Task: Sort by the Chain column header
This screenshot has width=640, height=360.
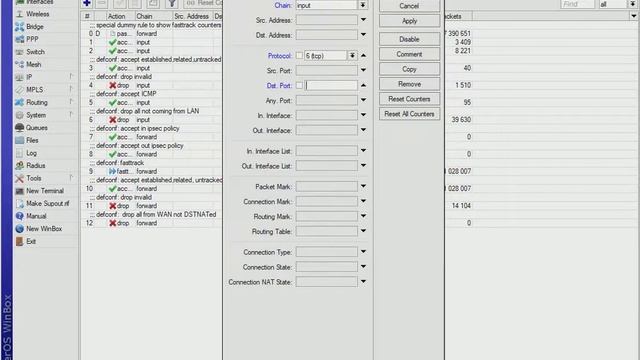Action: click(x=153, y=16)
